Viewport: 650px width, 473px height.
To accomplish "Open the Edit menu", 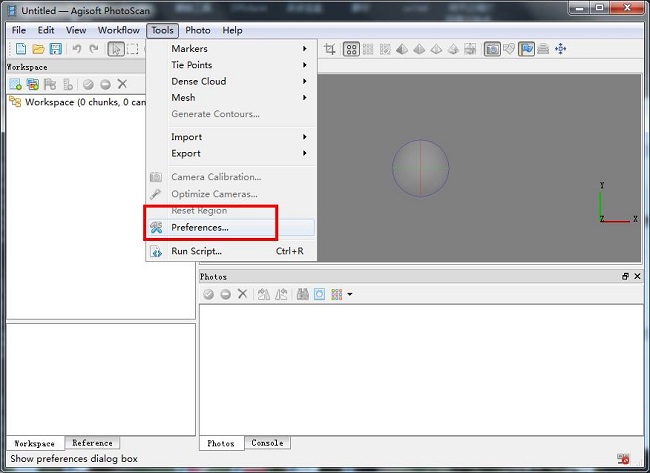I will [46, 30].
